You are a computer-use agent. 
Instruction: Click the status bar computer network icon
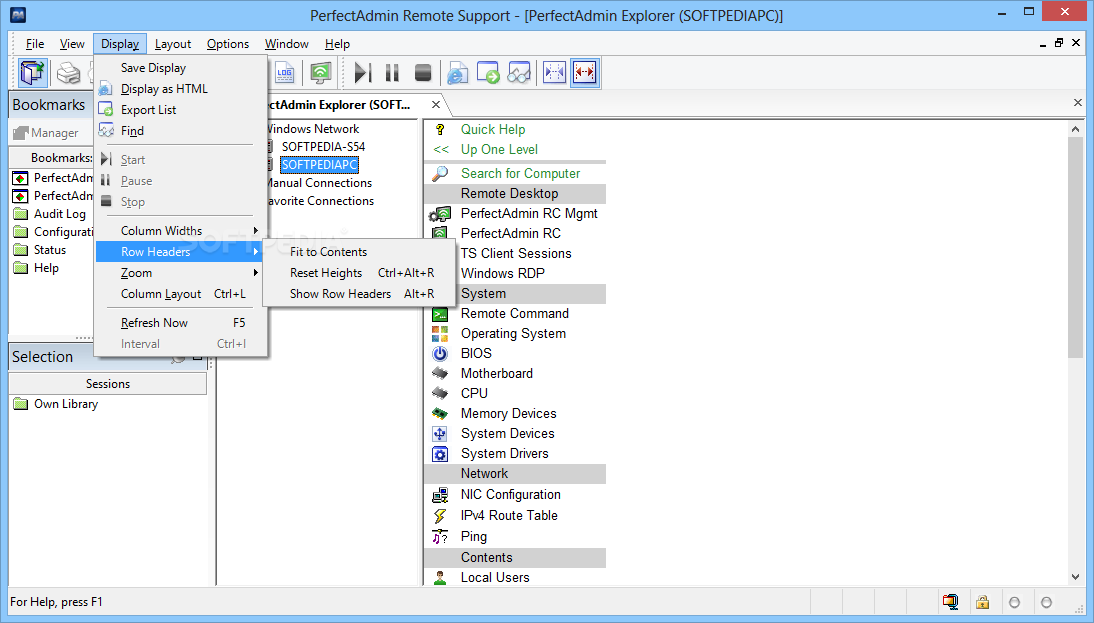pyautogui.click(x=950, y=602)
